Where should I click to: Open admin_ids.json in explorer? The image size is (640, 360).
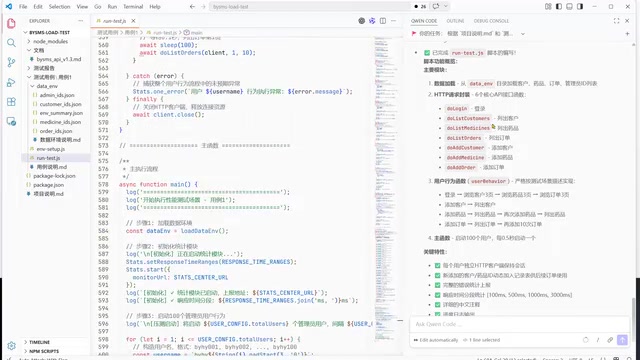57,95
